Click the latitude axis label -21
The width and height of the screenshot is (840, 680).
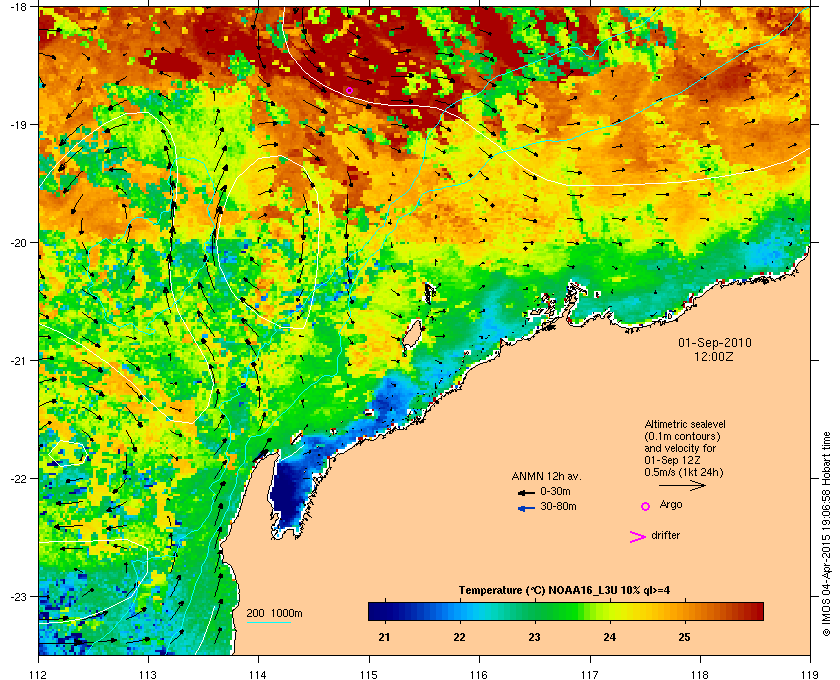pyautogui.click(x=17, y=361)
